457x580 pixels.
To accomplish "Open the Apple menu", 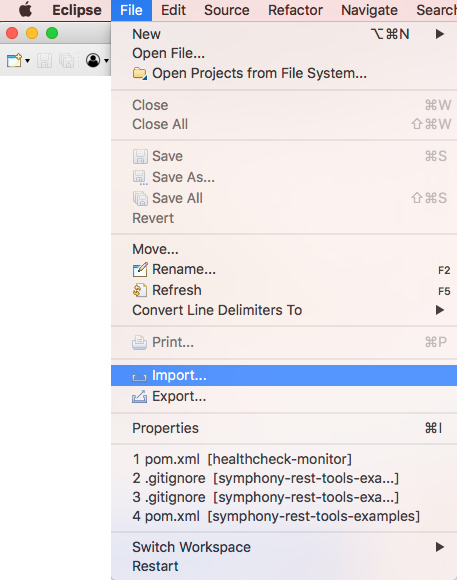I will (26, 10).
